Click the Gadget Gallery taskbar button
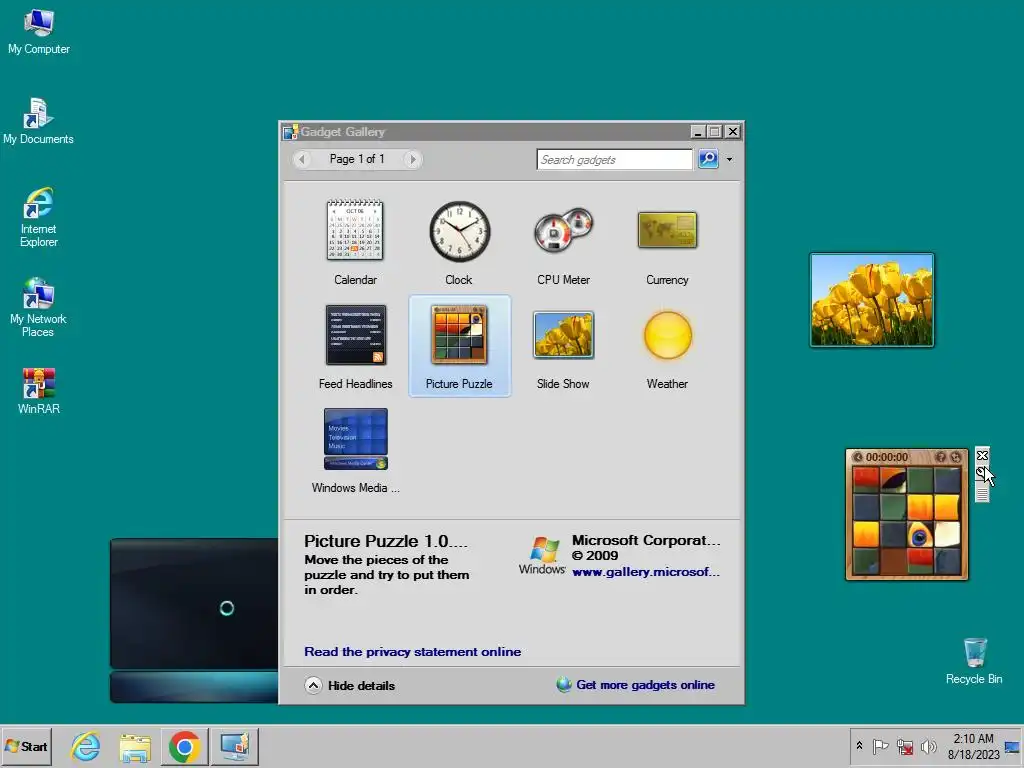 coord(234,747)
